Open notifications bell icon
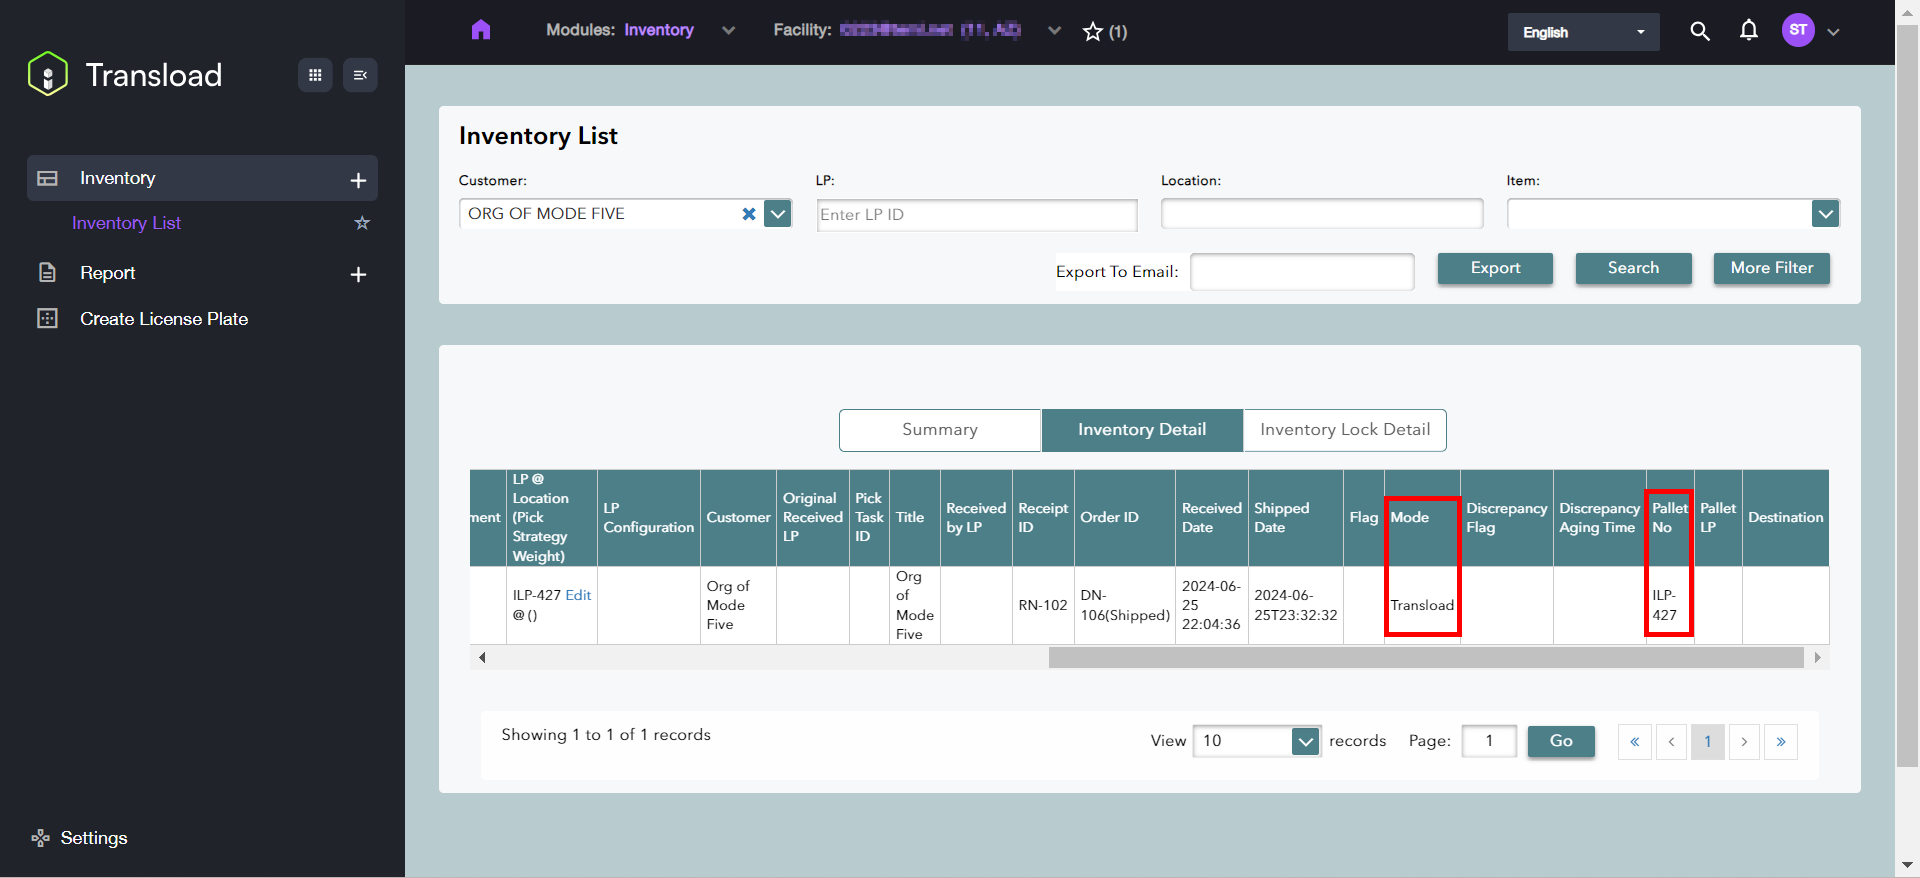1920x878 pixels. (x=1748, y=31)
